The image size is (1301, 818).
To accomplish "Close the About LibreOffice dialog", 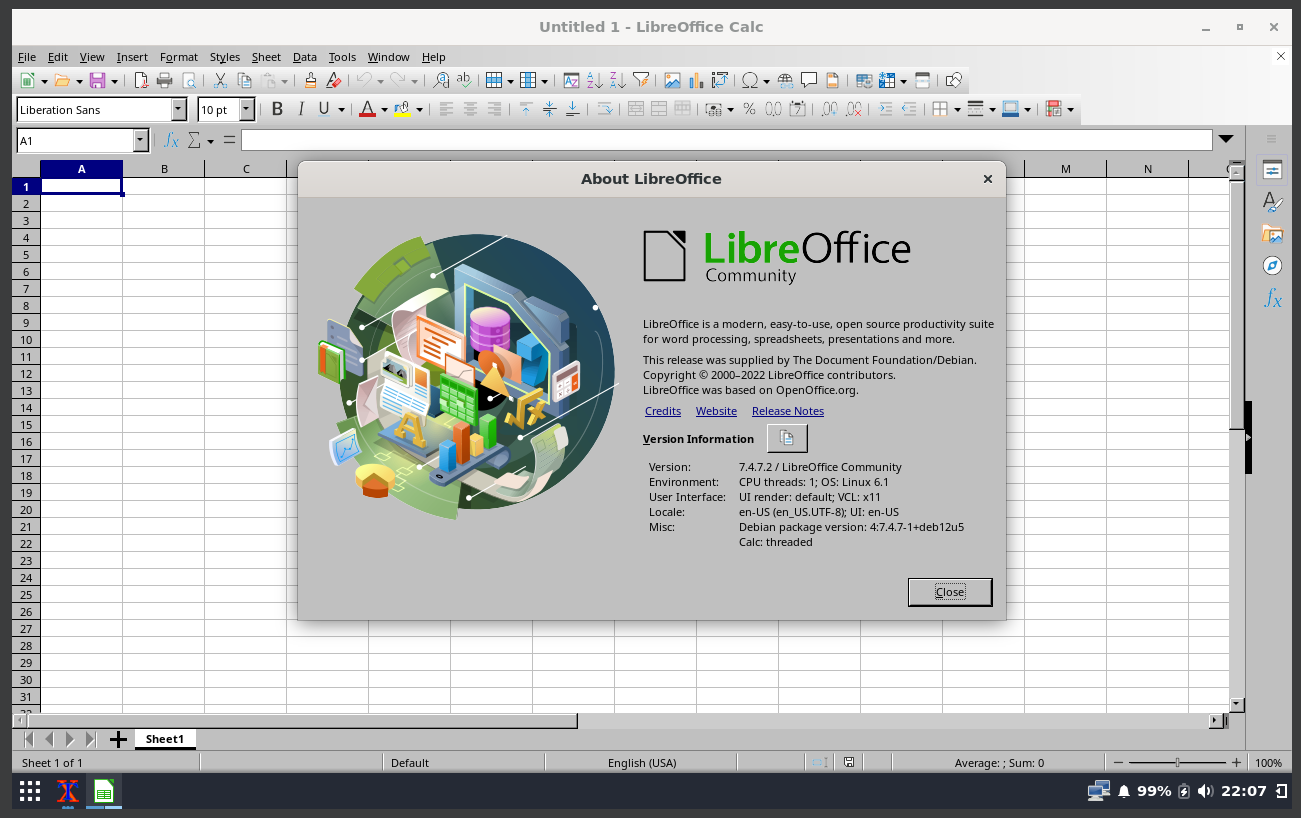I will [x=949, y=591].
